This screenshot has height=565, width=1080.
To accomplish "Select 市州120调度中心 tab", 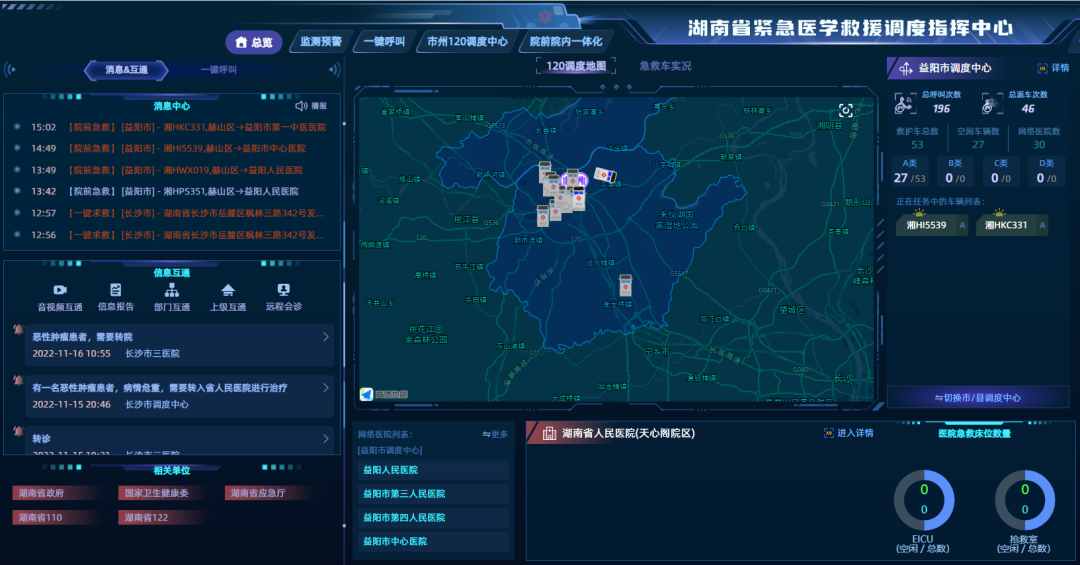I will pyautogui.click(x=467, y=41).
